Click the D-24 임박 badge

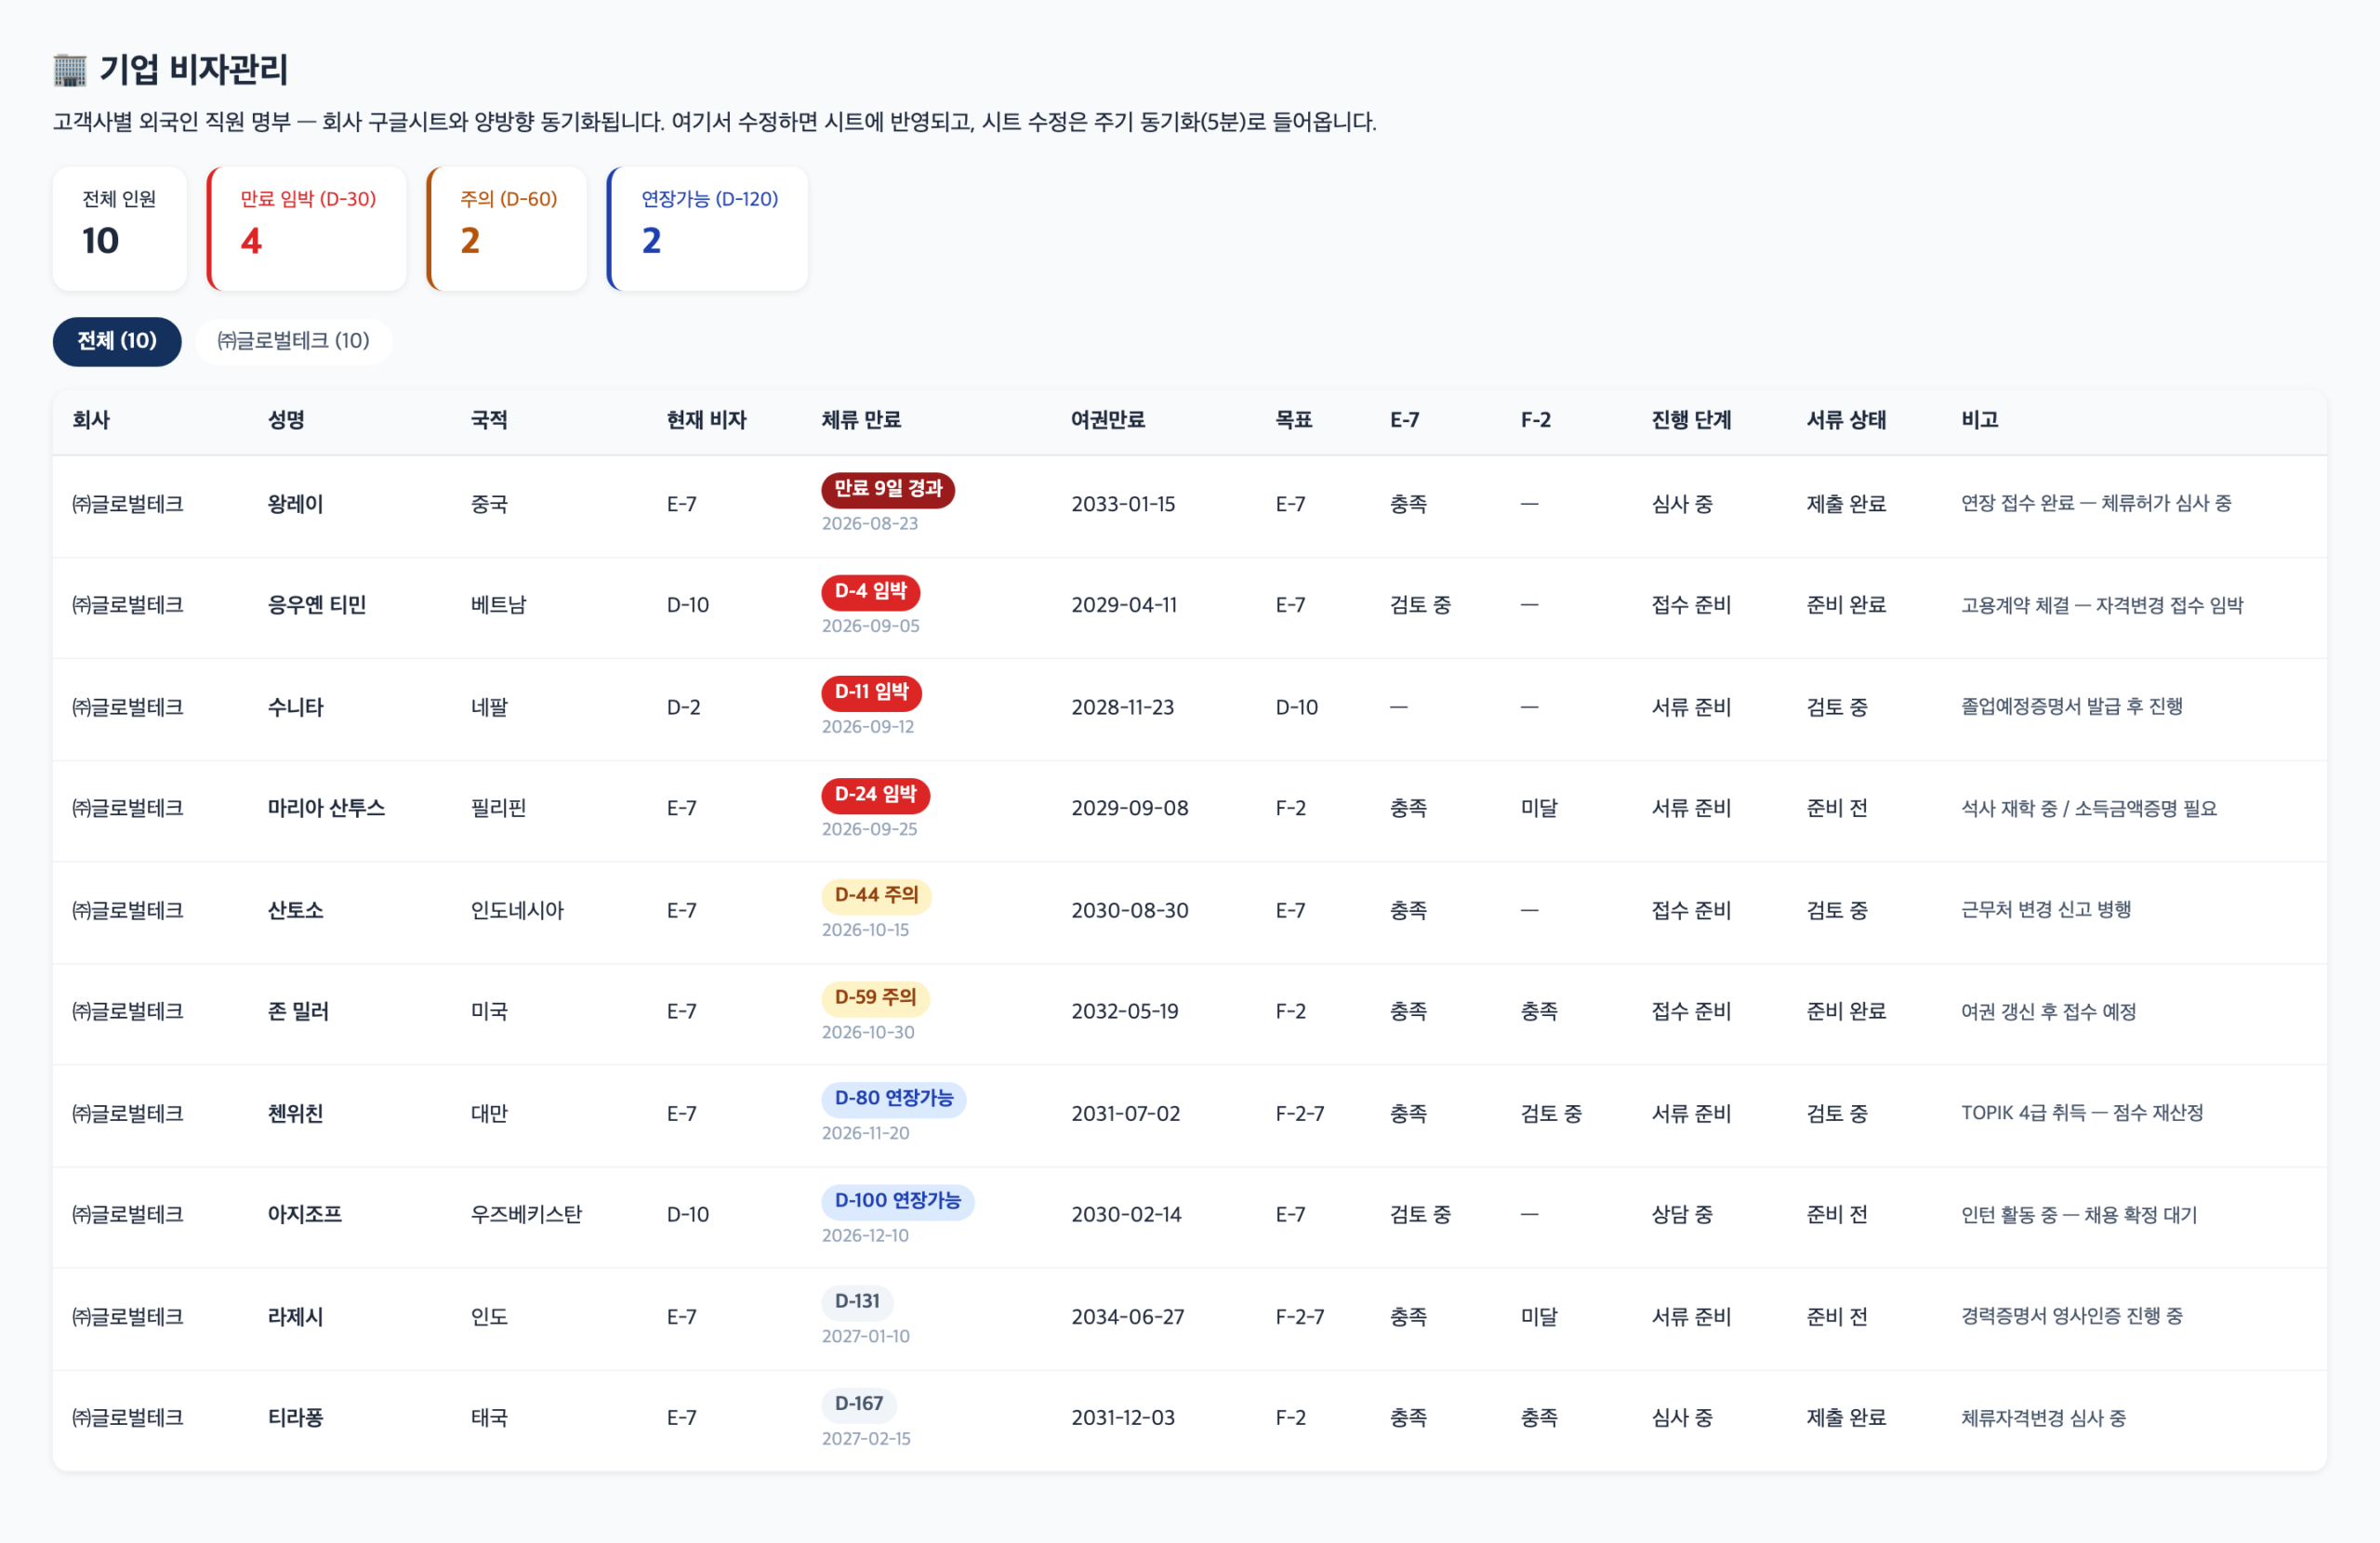[x=875, y=794]
